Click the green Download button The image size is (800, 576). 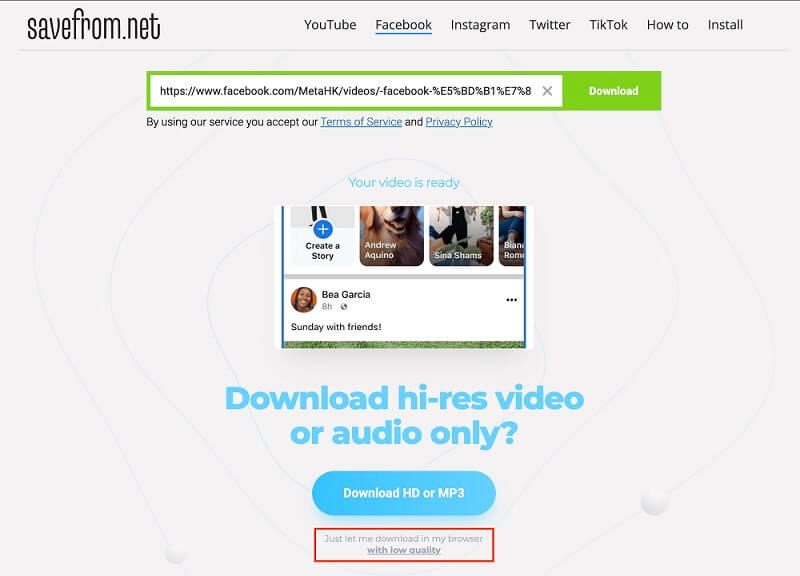(613, 91)
